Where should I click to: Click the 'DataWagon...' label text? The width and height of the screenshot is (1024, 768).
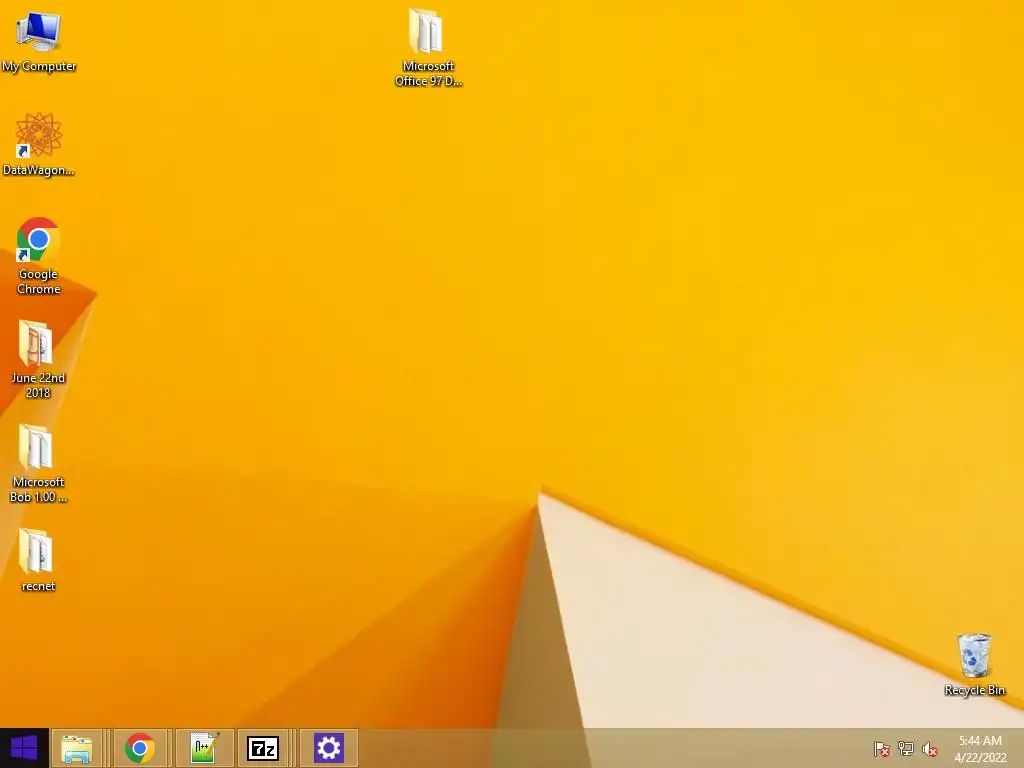39,170
